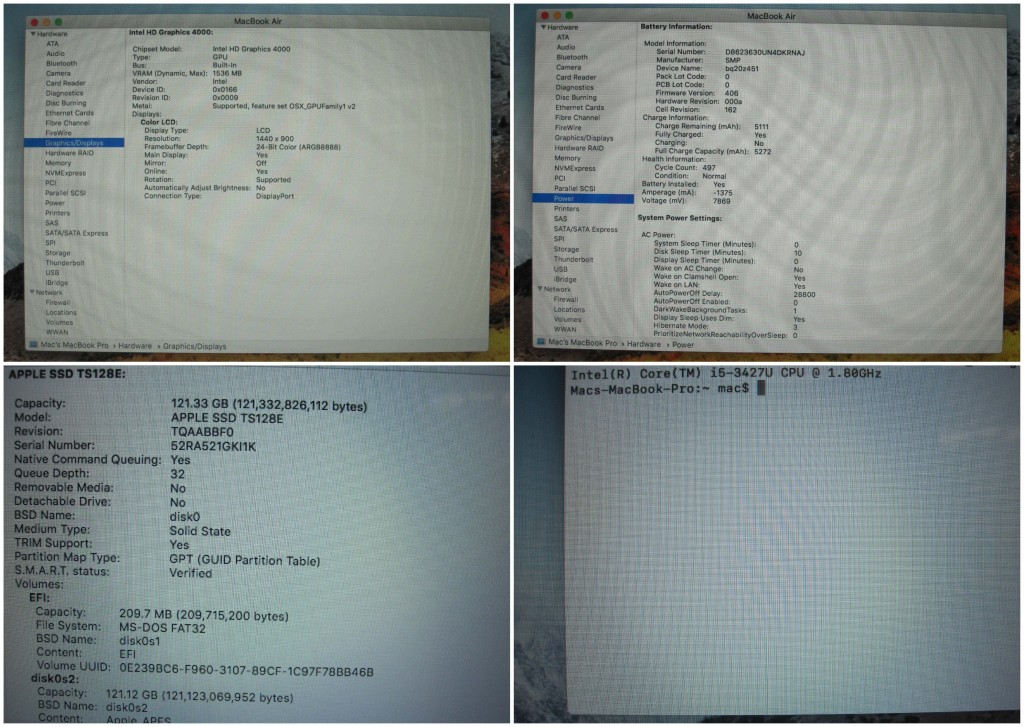Click the S.M.A.R.T. status value 'Verified'
1024x727 pixels.
click(x=191, y=573)
